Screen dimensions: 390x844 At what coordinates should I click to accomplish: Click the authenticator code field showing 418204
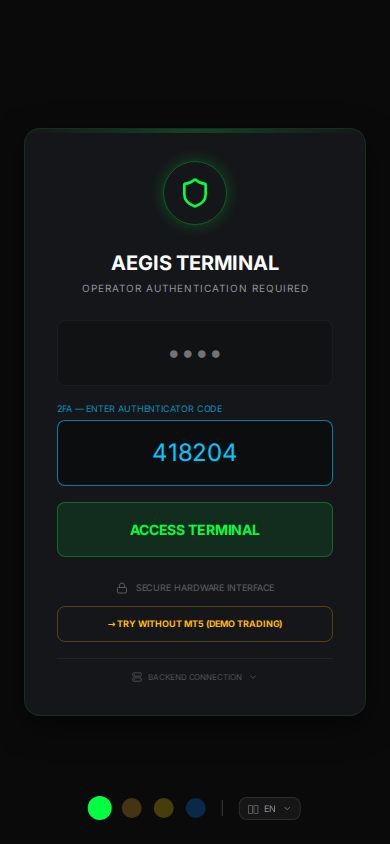tap(195, 453)
